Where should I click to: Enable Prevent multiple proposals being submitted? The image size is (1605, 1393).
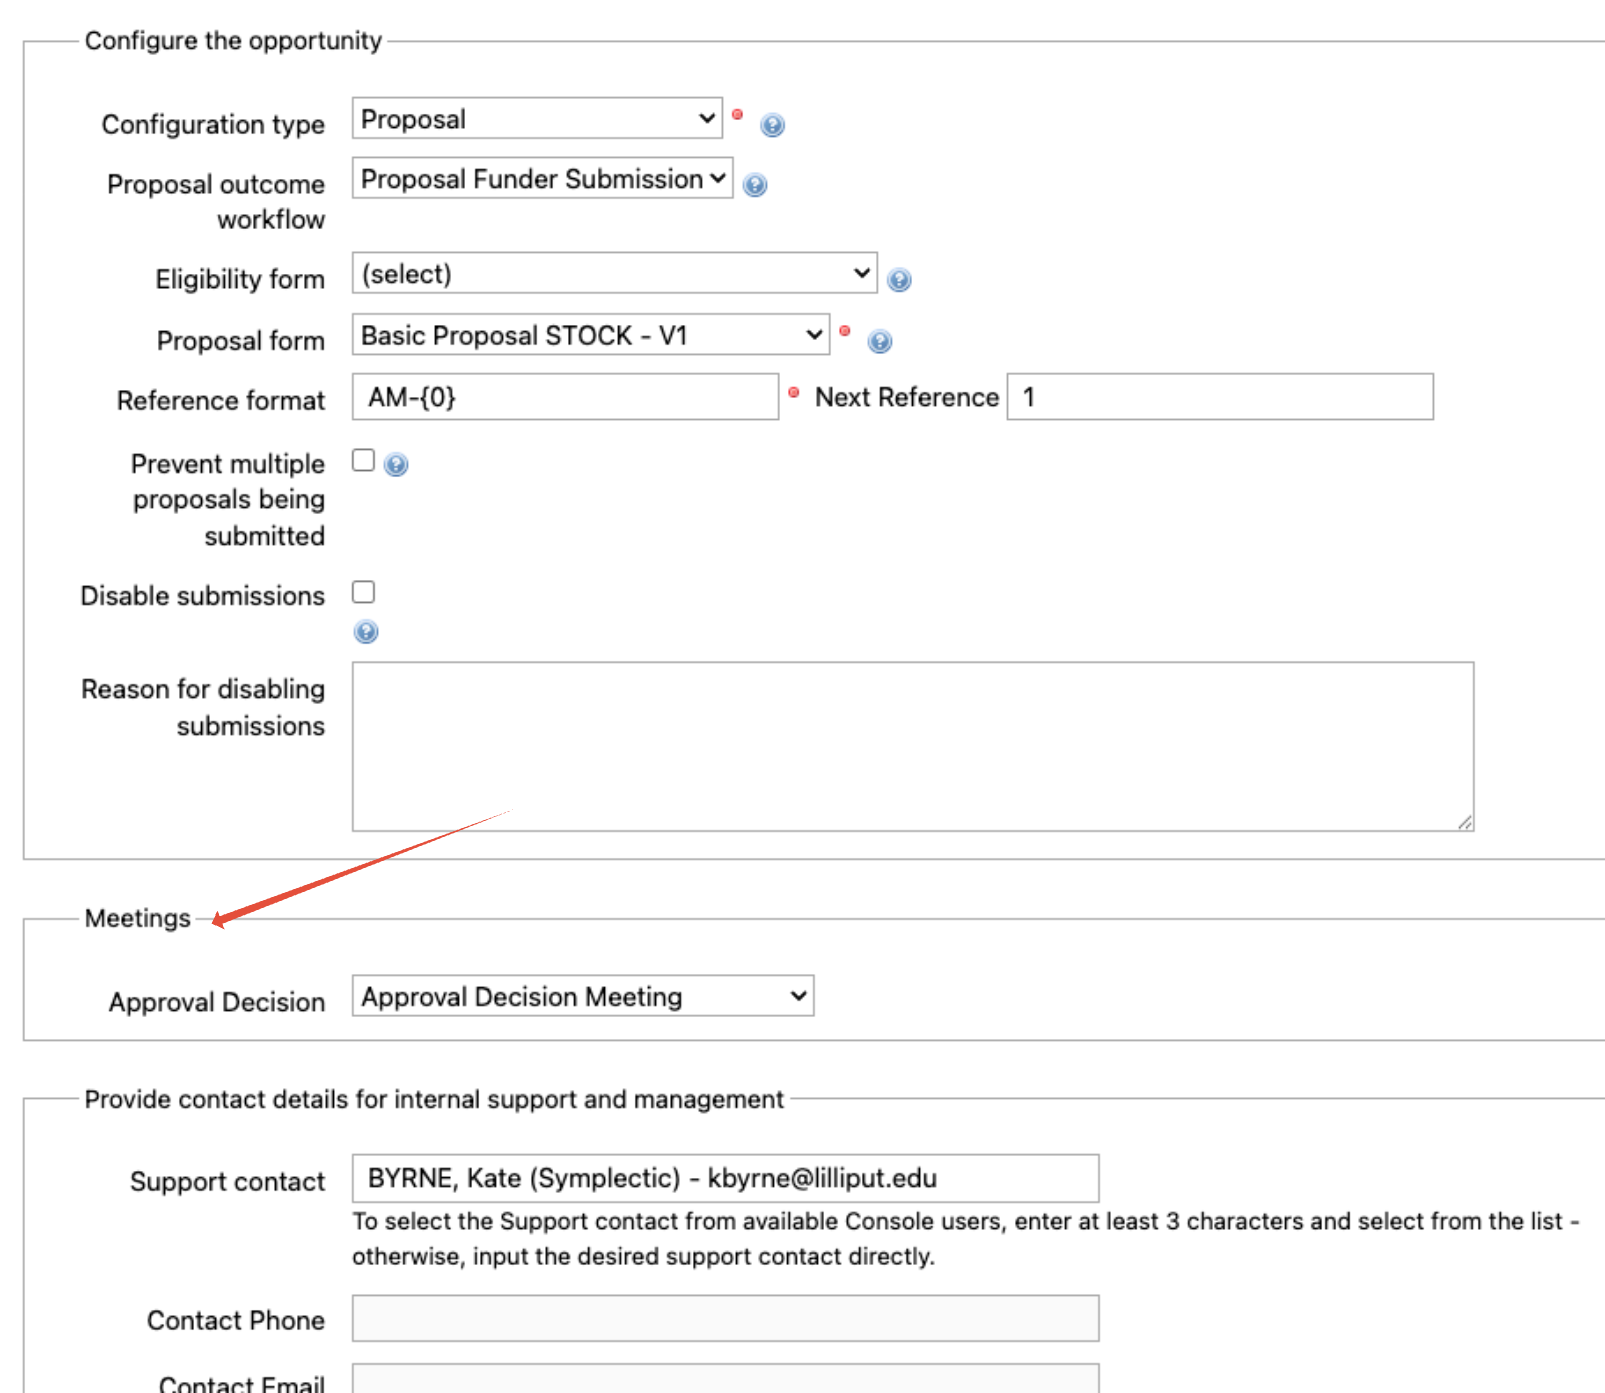pos(364,460)
